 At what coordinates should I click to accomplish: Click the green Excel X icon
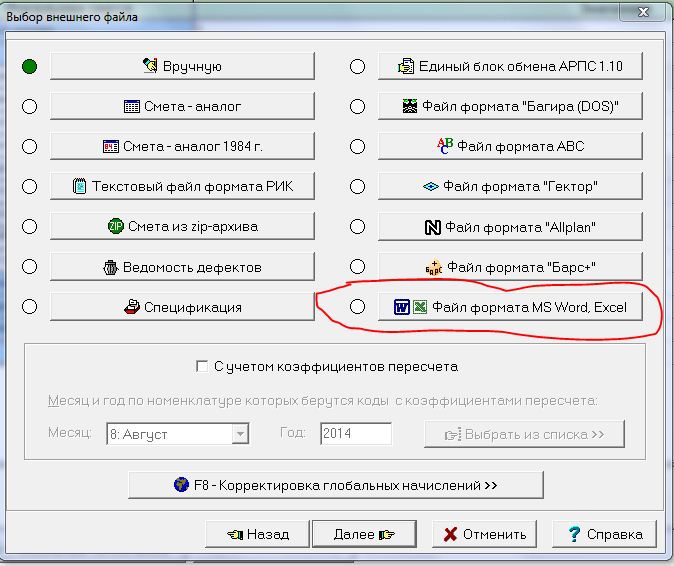[x=420, y=307]
